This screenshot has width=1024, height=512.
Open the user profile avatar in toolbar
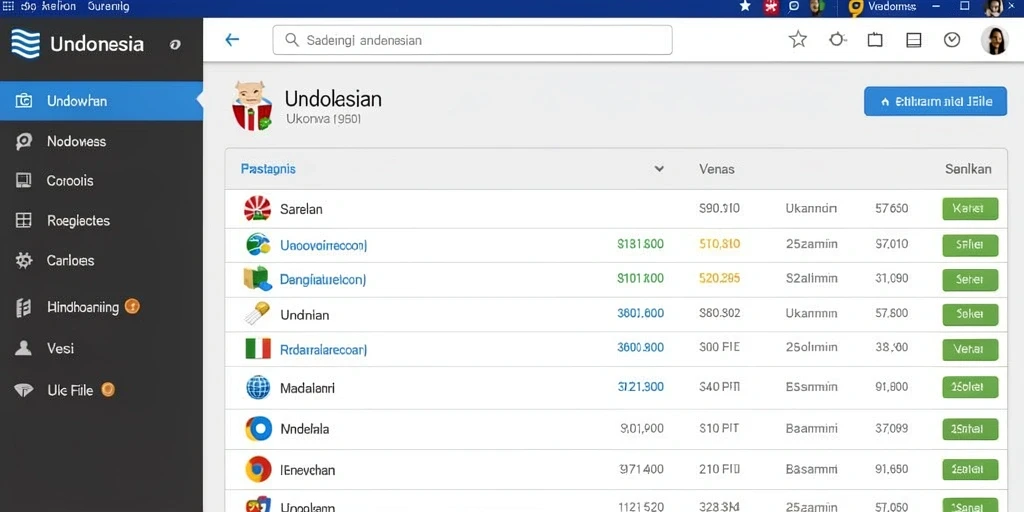pyautogui.click(x=995, y=40)
